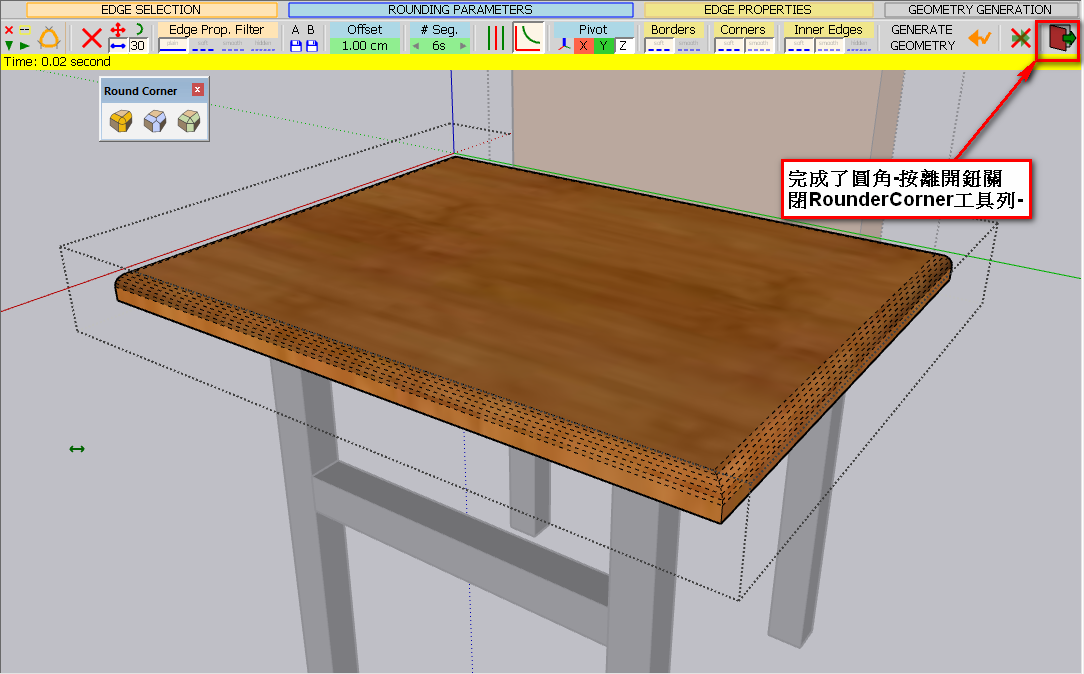This screenshot has width=1084, height=674.
Task: Click the Edge Prop. Filter label
Action: point(216,30)
